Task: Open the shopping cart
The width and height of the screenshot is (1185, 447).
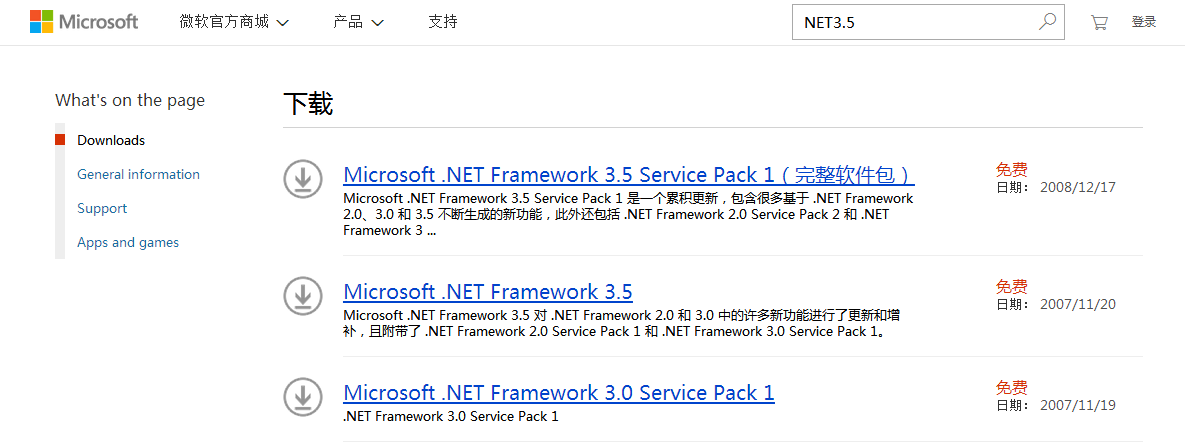Action: 1099,22
